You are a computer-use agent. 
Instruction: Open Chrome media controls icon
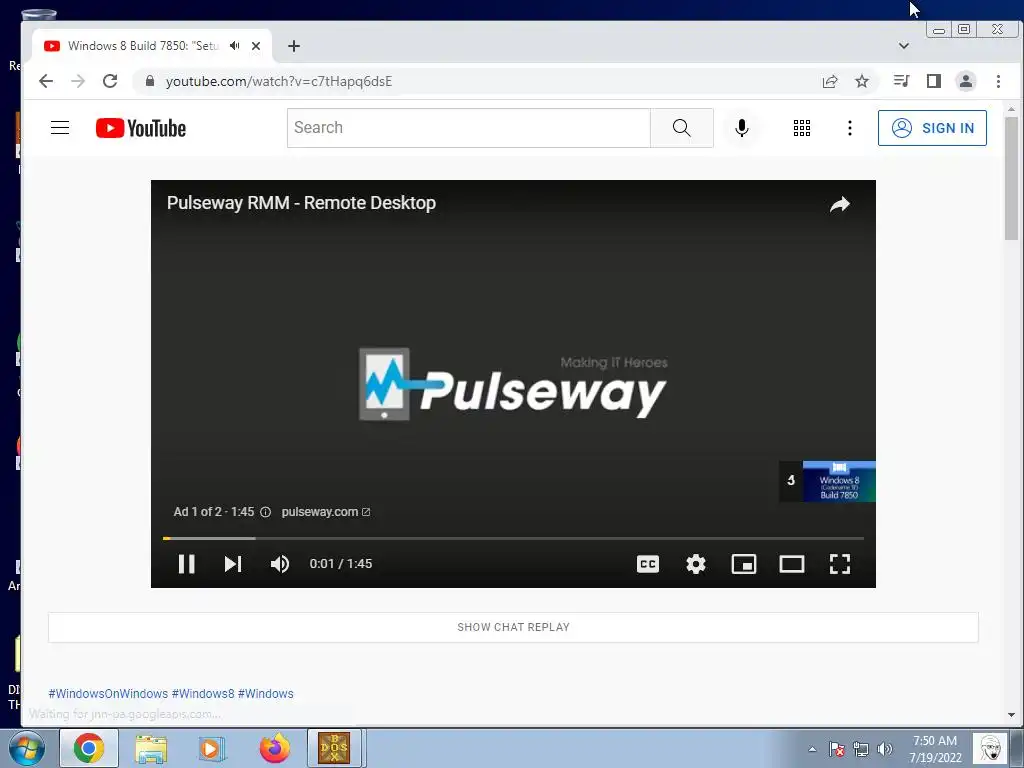click(902, 81)
